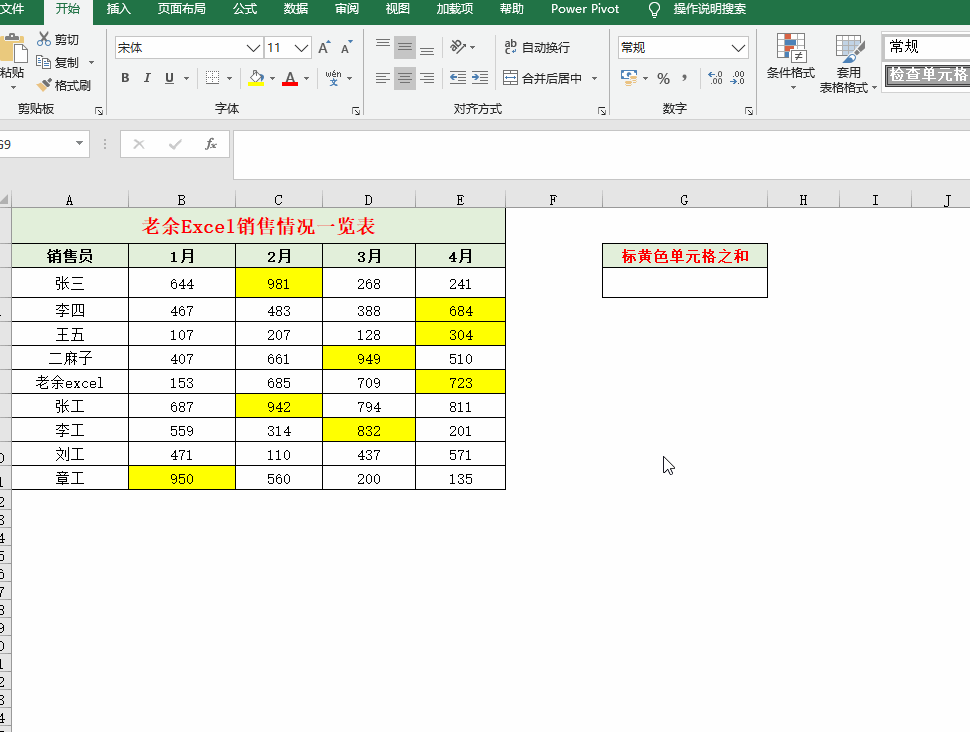The height and width of the screenshot is (732, 970).
Task: Click the lightbulb tell-me icon
Action: tap(654, 10)
